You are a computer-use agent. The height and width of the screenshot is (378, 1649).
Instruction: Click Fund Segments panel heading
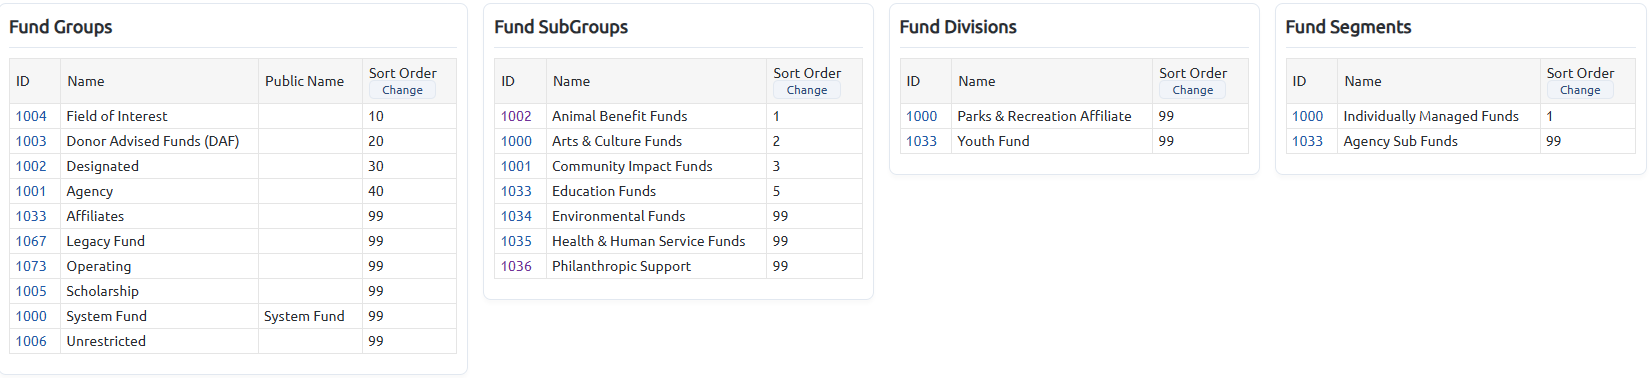point(1348,27)
